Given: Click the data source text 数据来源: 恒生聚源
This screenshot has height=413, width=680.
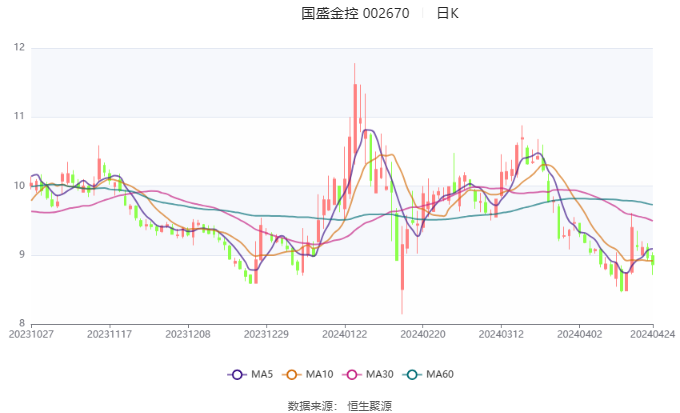Looking at the screenshot, I should [x=340, y=406].
